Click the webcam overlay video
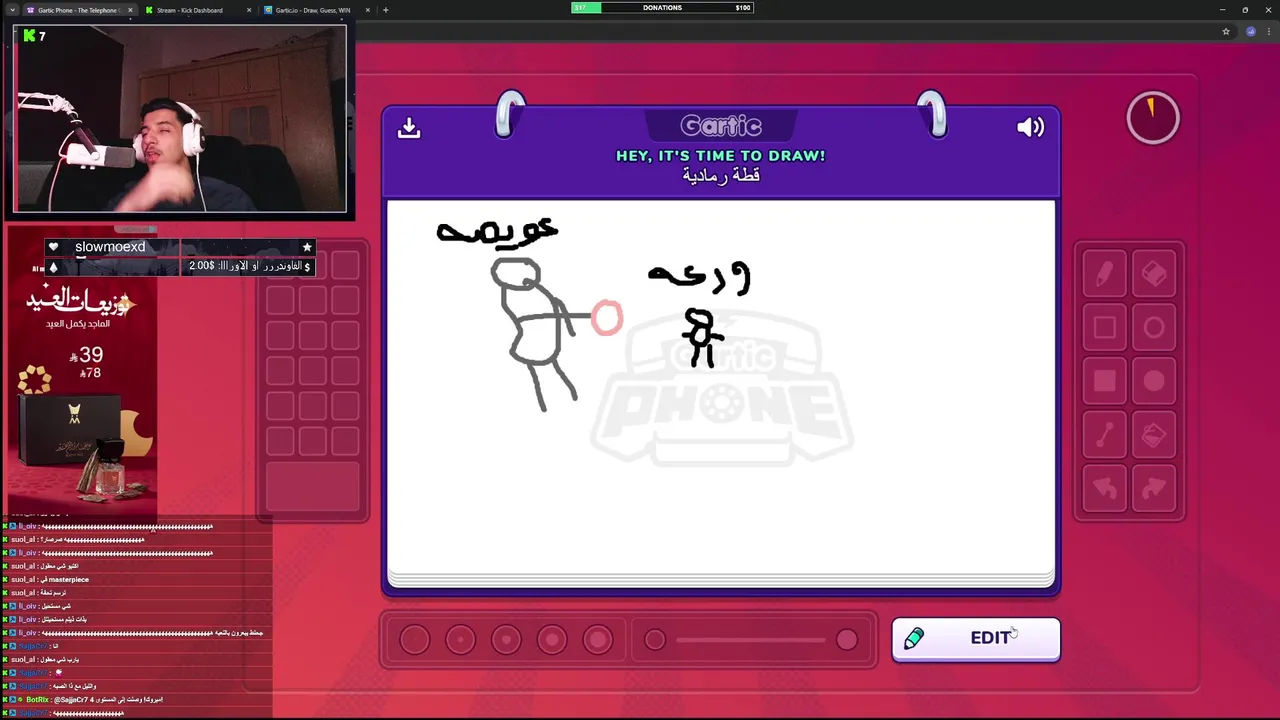The image size is (1280, 720). 180,119
